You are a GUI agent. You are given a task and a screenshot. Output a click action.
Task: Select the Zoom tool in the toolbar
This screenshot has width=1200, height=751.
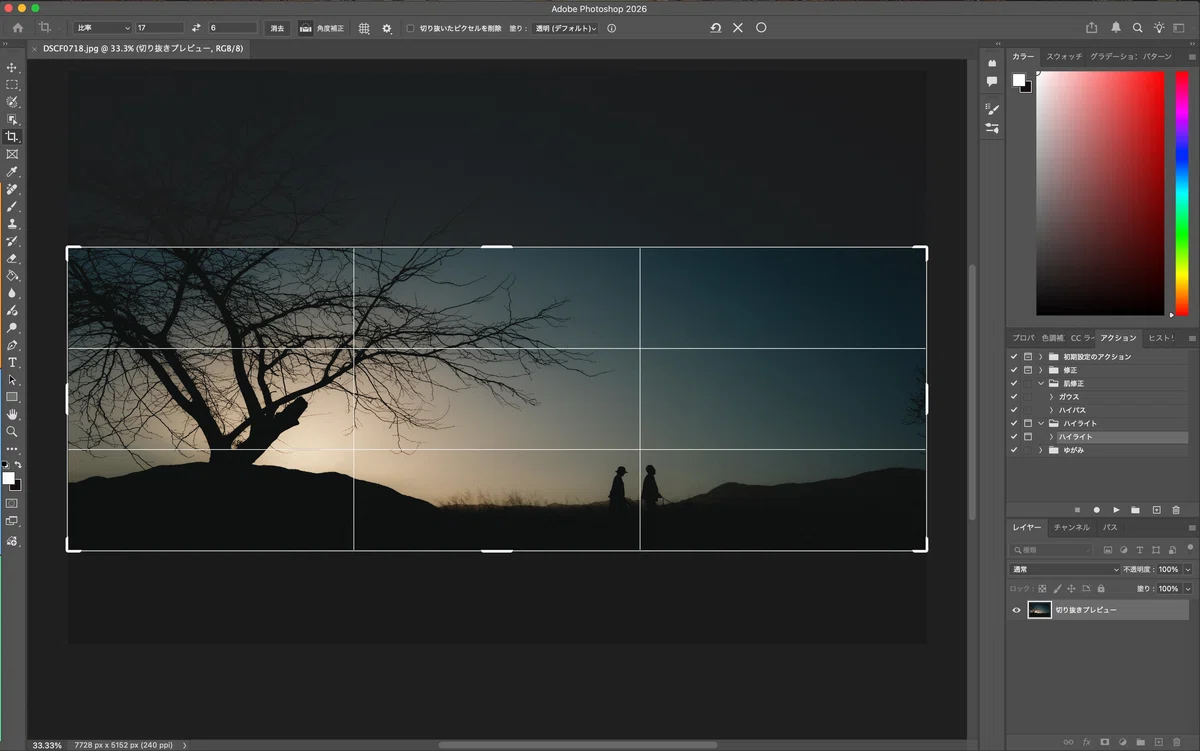tap(12, 431)
